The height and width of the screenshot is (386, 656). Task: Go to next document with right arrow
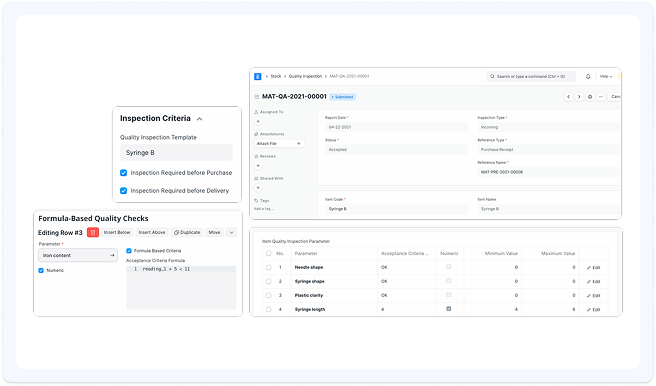[x=579, y=97]
